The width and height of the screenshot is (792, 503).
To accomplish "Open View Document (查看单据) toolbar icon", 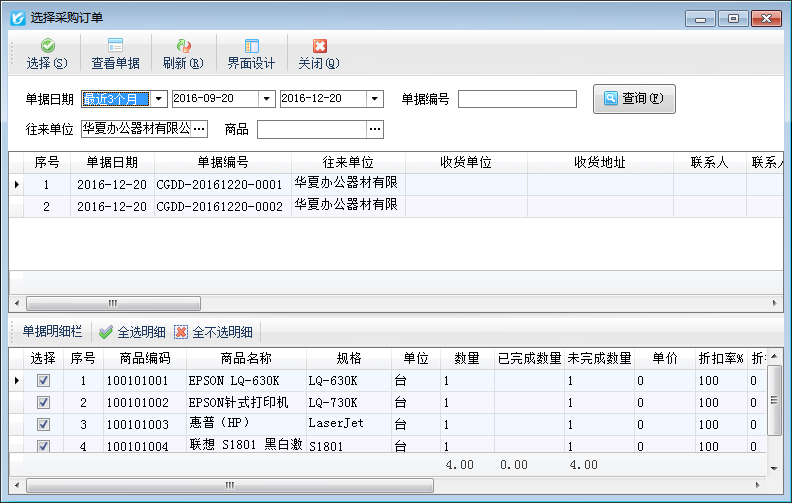I will [x=115, y=46].
